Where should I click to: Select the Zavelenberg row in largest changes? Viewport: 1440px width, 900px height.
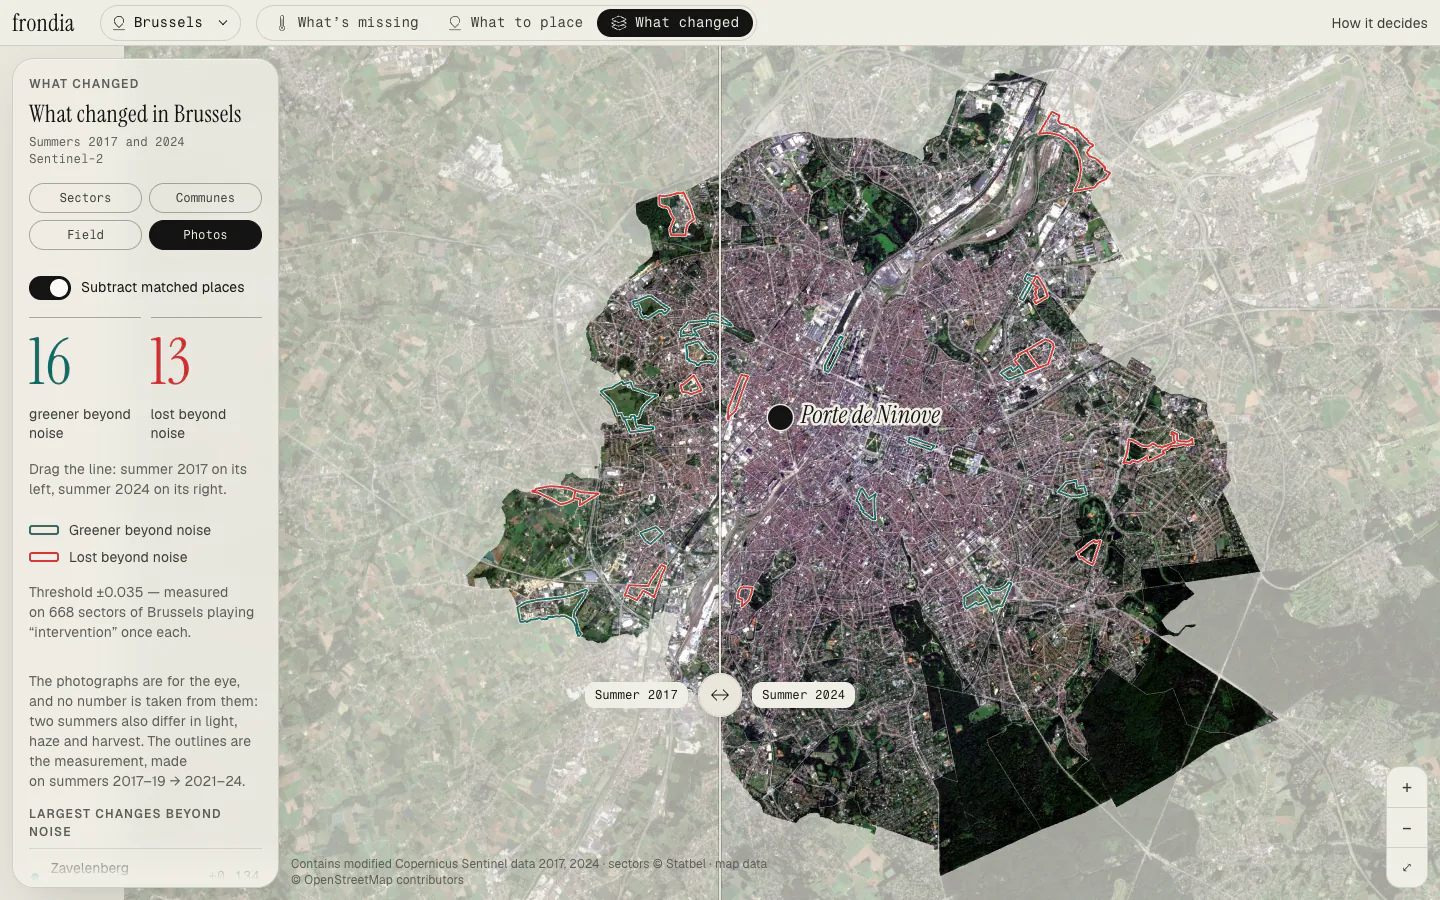tap(145, 872)
